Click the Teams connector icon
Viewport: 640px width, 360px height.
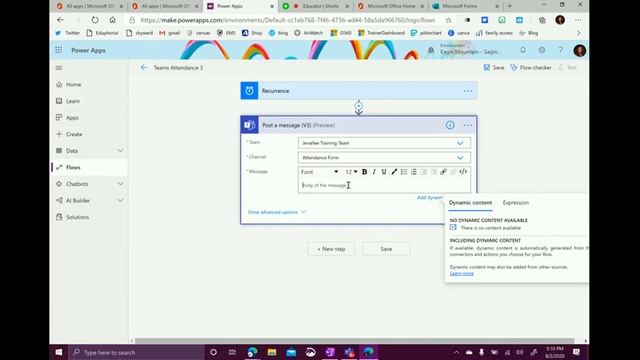click(x=249, y=125)
